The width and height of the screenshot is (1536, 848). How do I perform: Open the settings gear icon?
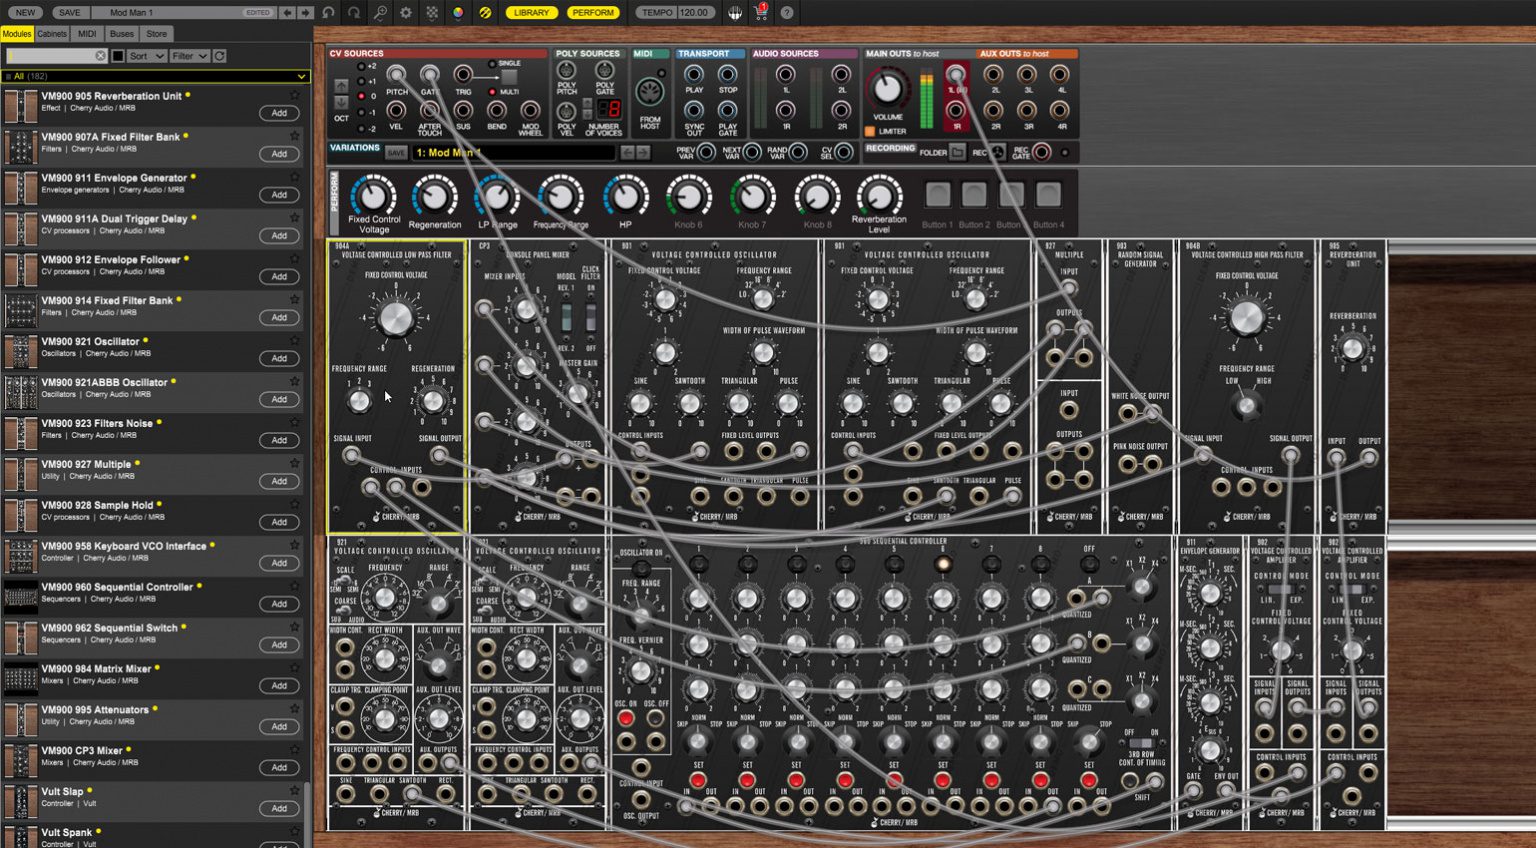[x=405, y=13]
